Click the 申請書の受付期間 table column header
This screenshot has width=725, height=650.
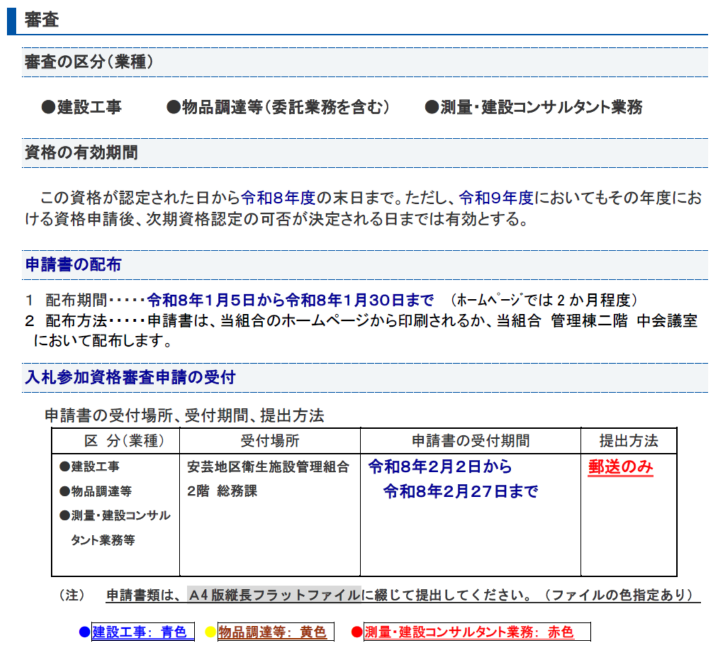470,441
